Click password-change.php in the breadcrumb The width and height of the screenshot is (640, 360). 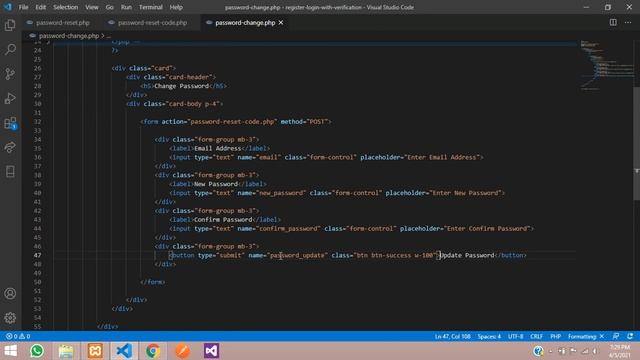point(69,36)
